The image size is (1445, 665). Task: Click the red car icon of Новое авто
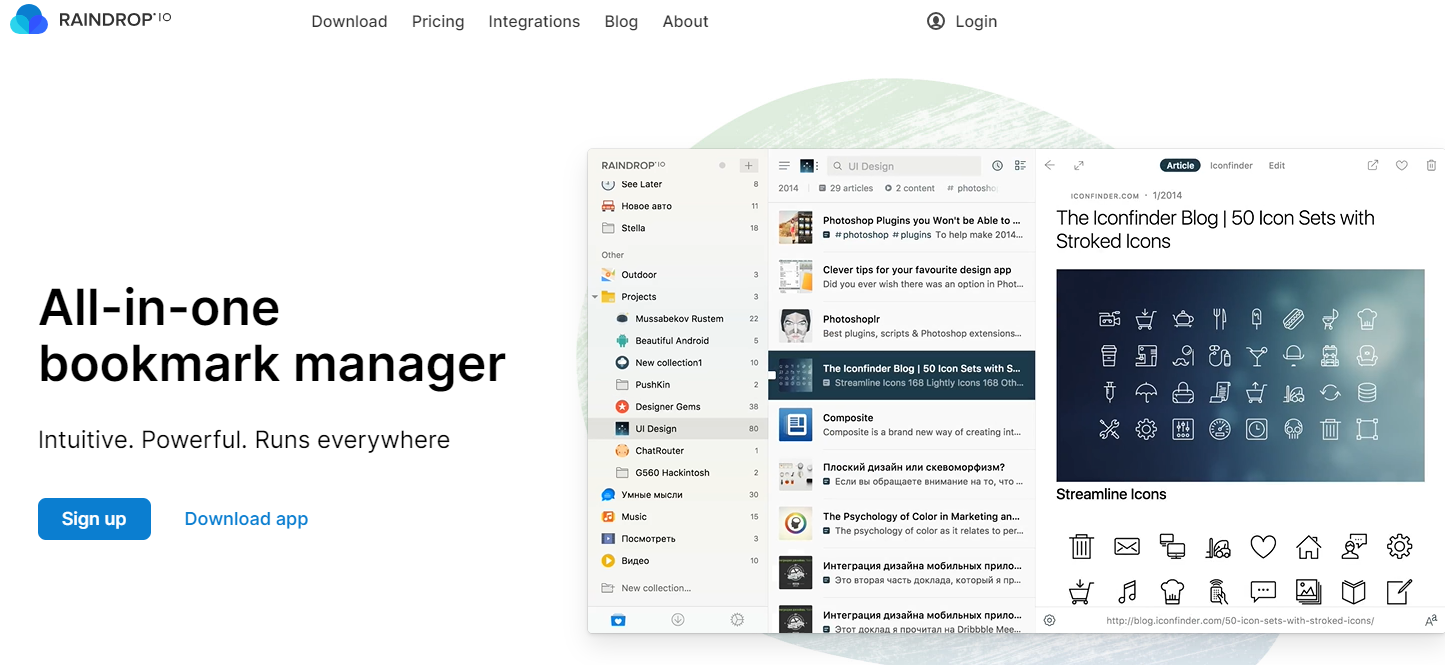(608, 206)
